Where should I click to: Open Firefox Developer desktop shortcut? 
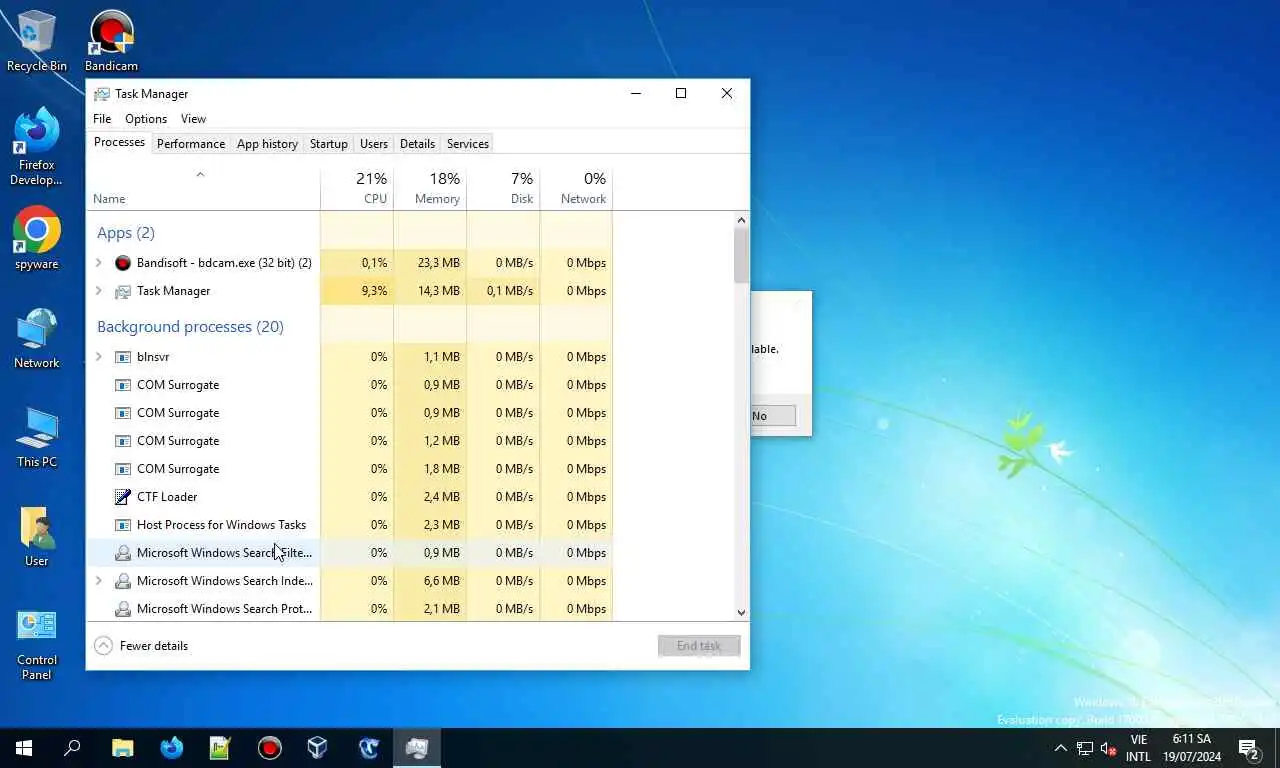point(37,147)
